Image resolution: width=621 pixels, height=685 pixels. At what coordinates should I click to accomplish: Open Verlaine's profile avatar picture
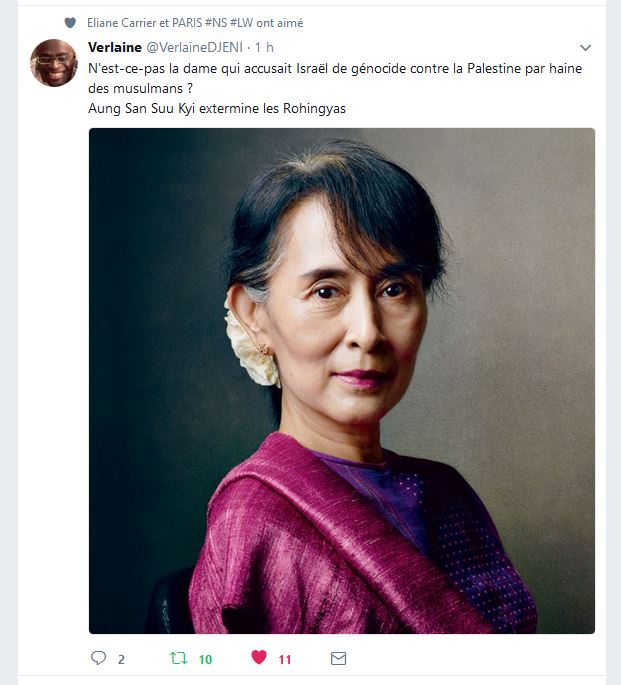pos(54,63)
